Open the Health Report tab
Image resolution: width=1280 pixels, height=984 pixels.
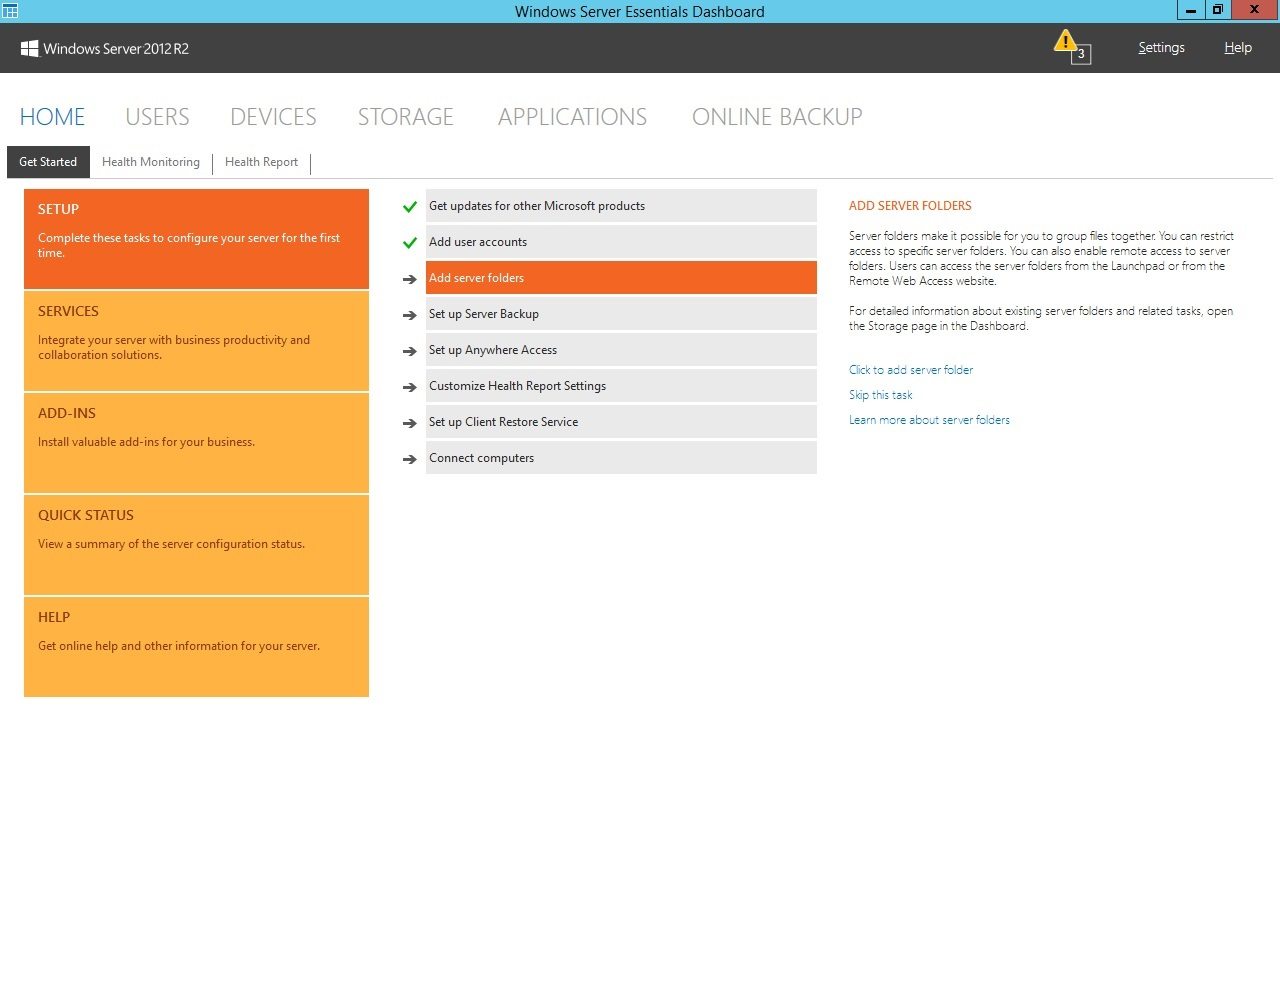261,162
